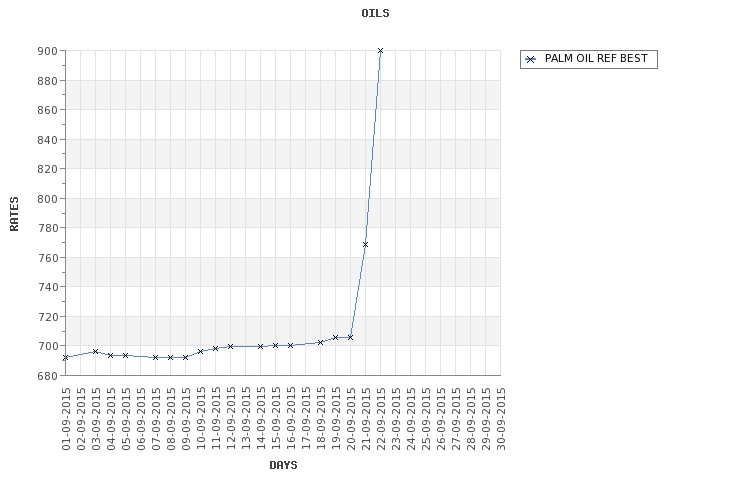The height and width of the screenshot is (500, 750).
Task: Click the data point on 20-09-2015
Action: [350, 337]
